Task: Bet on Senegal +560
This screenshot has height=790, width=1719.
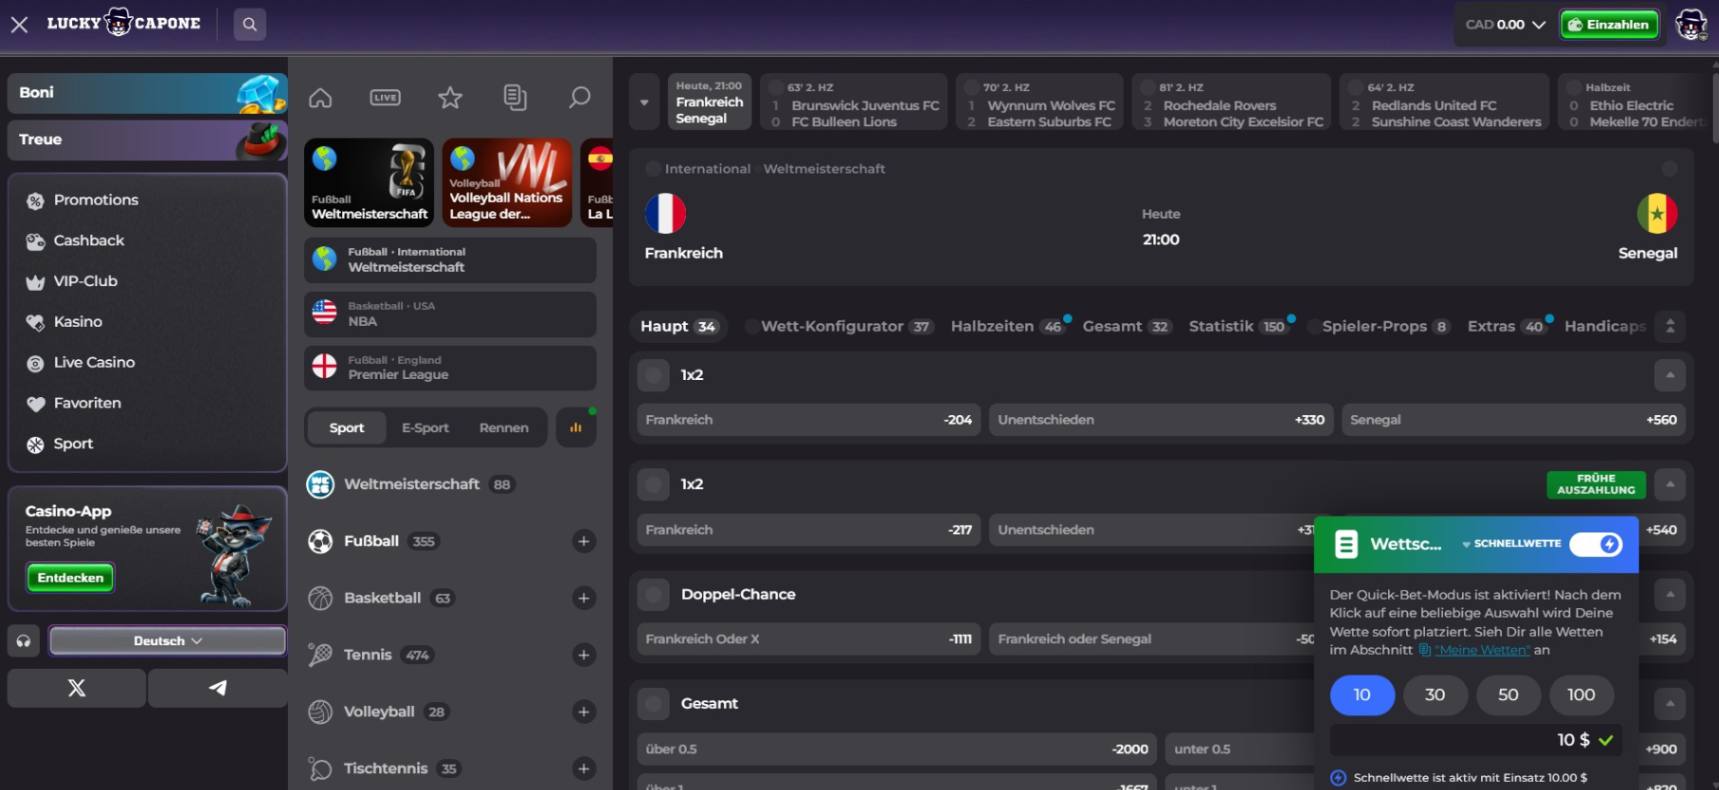Action: (x=1513, y=420)
